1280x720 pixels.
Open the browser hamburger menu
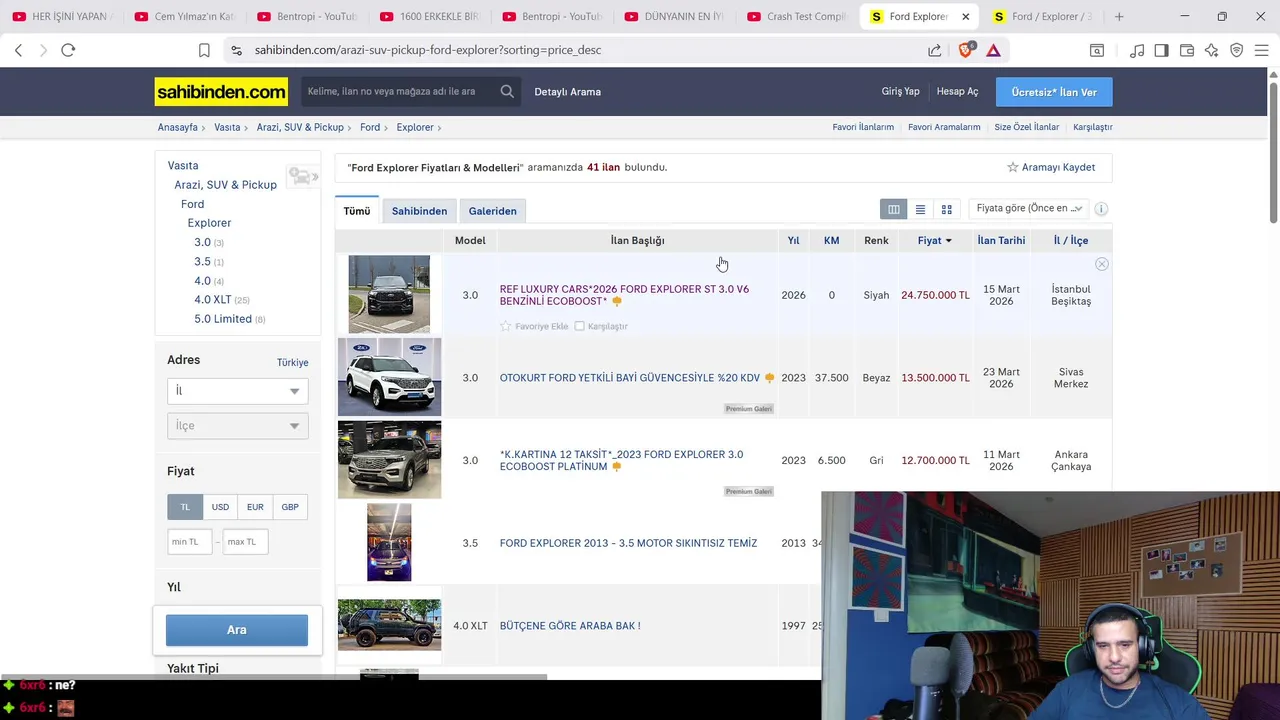pos(1261,50)
